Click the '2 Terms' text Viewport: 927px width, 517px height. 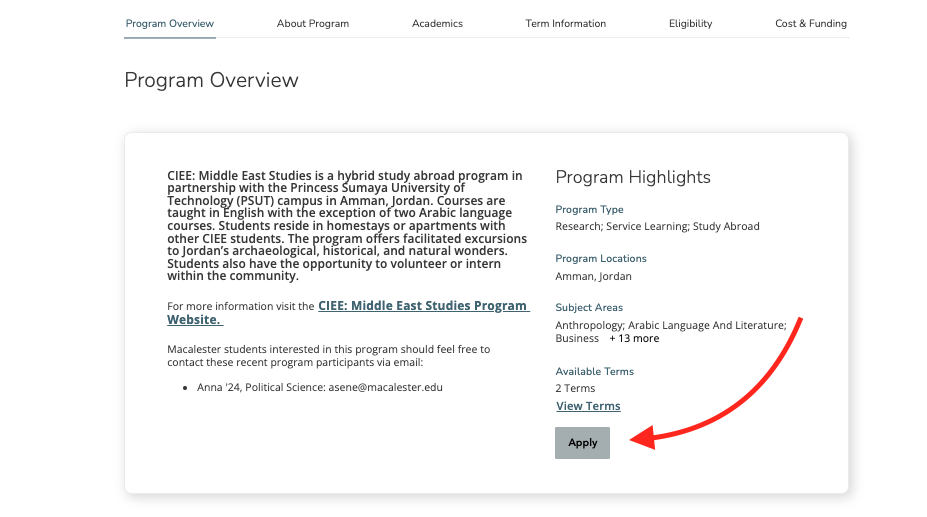click(575, 388)
